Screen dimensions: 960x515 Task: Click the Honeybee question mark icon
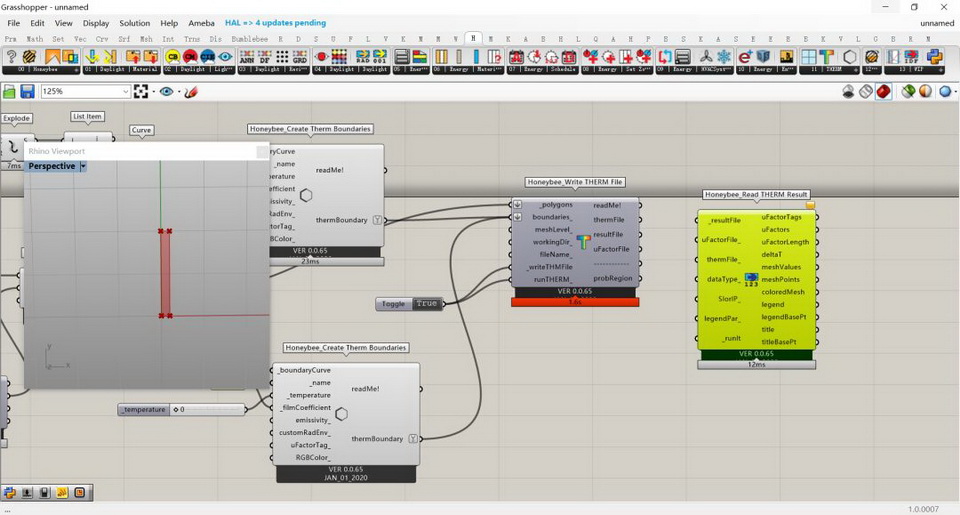pos(10,57)
